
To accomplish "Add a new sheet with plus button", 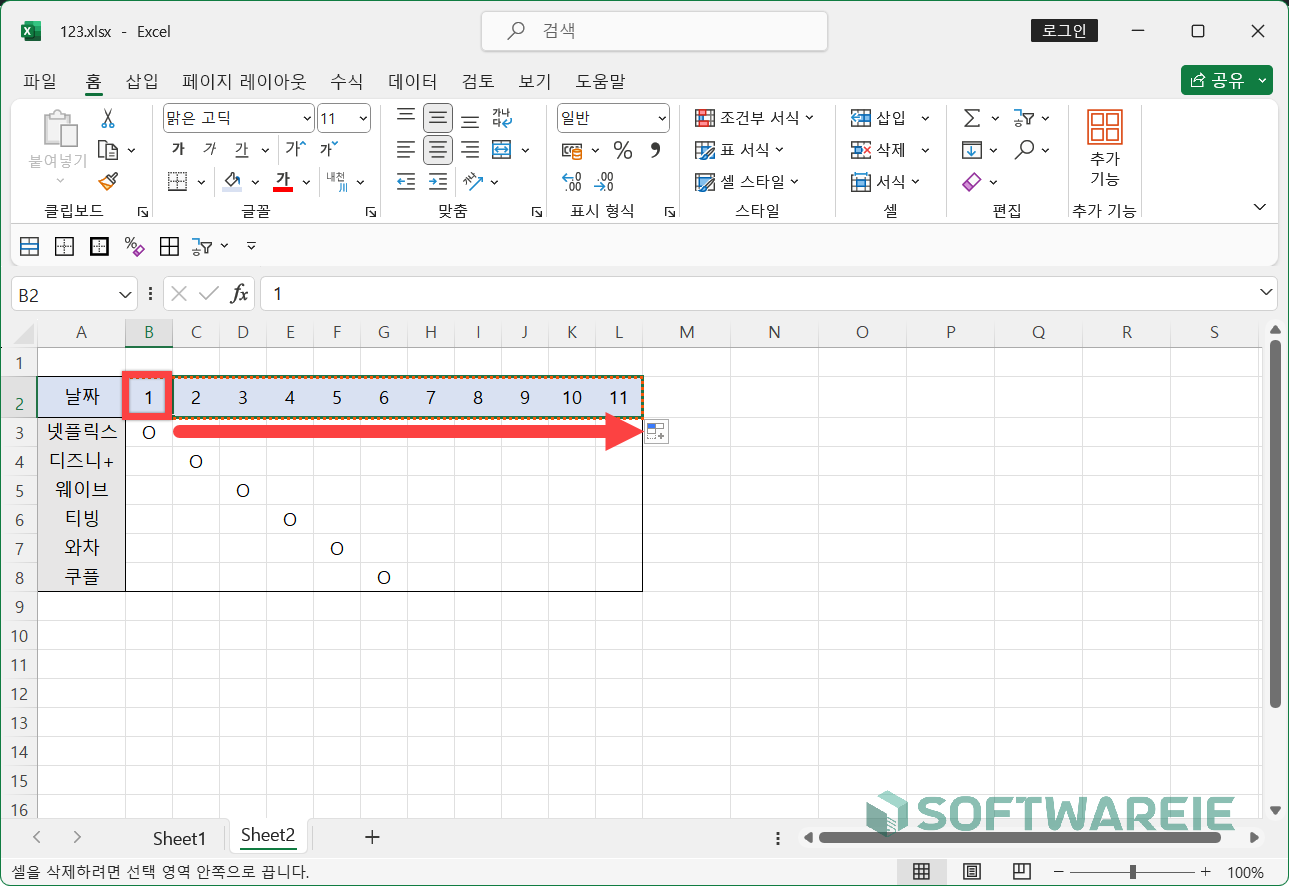I will click(372, 837).
